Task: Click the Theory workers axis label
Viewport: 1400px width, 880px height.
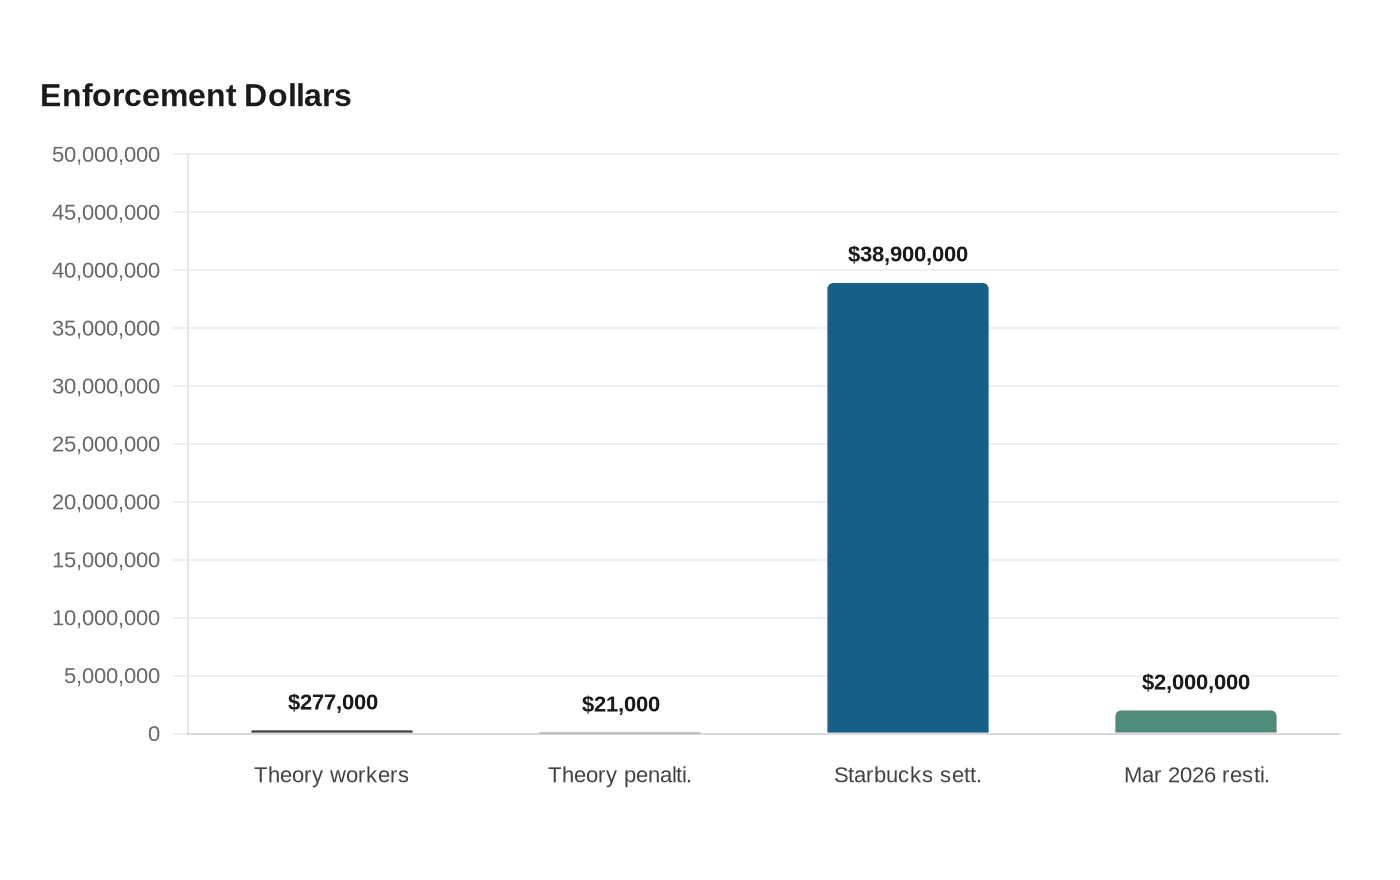Action: [332, 775]
